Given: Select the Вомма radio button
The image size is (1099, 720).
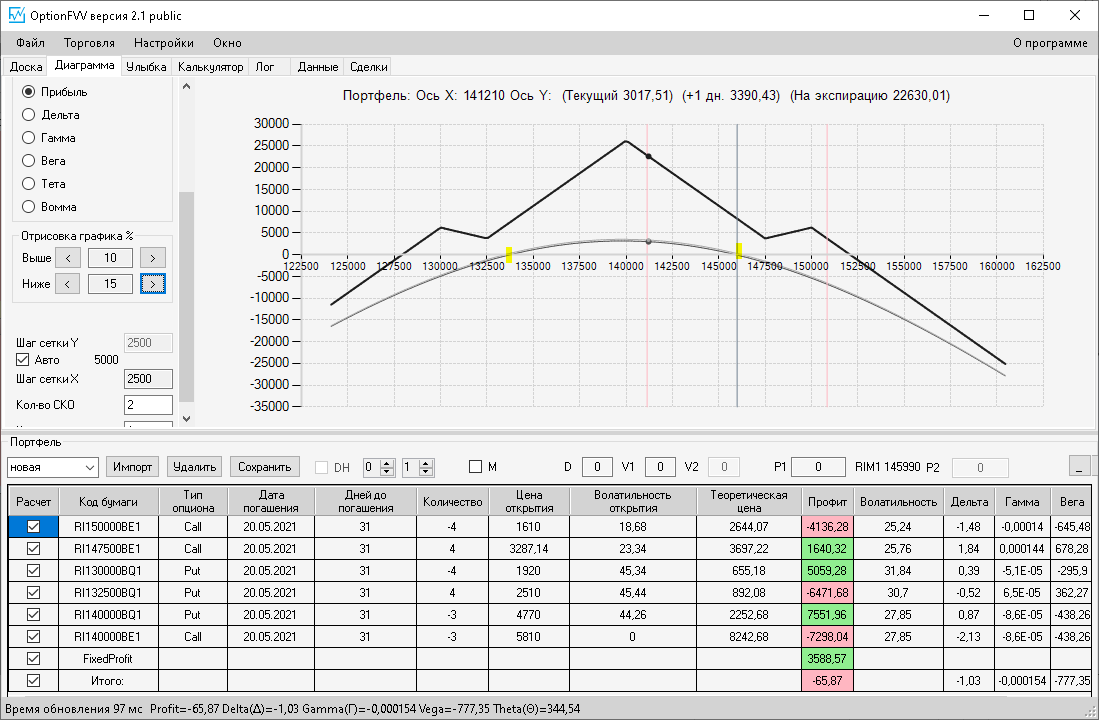Looking at the screenshot, I should pos(28,207).
